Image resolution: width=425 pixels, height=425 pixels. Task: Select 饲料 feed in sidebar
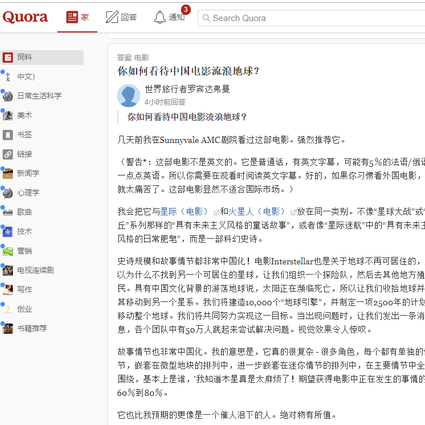pyautogui.click(x=42, y=57)
